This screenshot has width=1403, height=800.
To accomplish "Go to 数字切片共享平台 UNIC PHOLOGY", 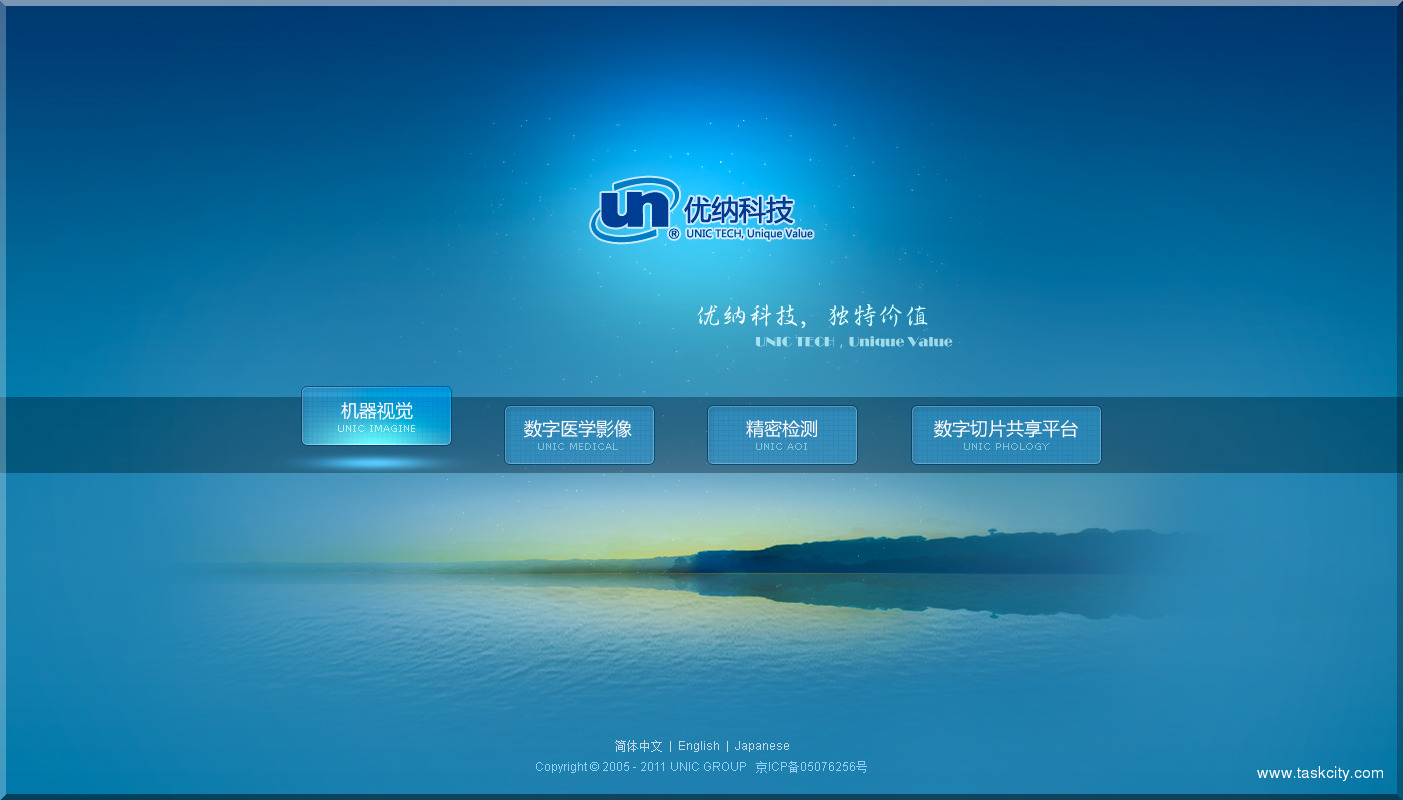I will pyautogui.click(x=1006, y=435).
